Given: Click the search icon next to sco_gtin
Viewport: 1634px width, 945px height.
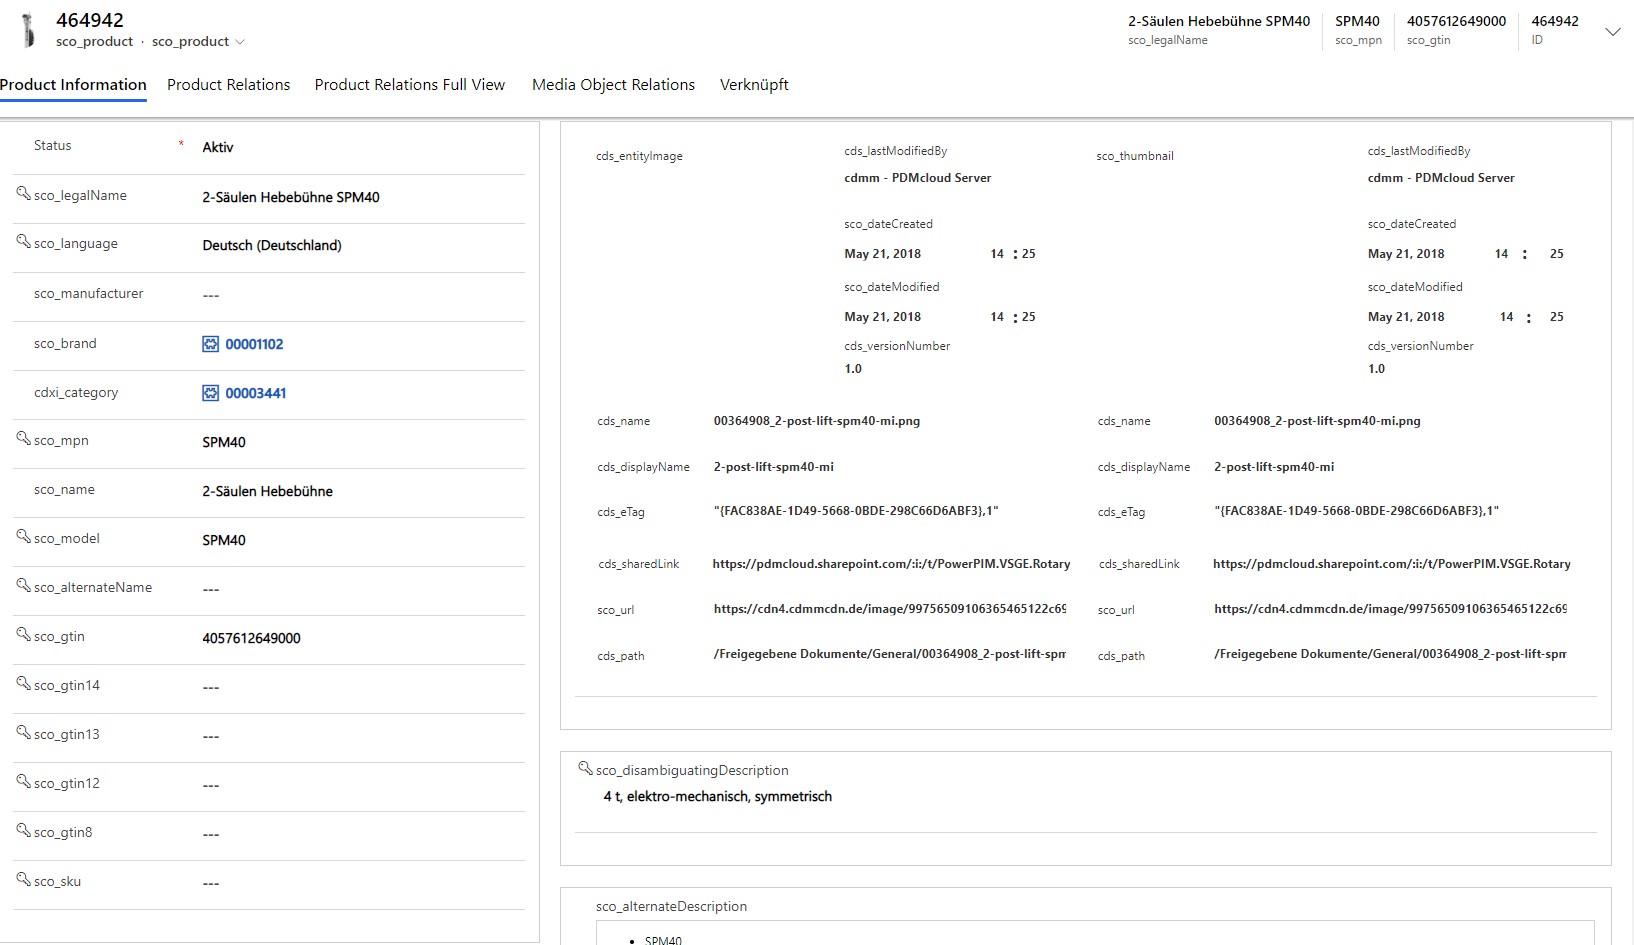Looking at the screenshot, I should [23, 635].
